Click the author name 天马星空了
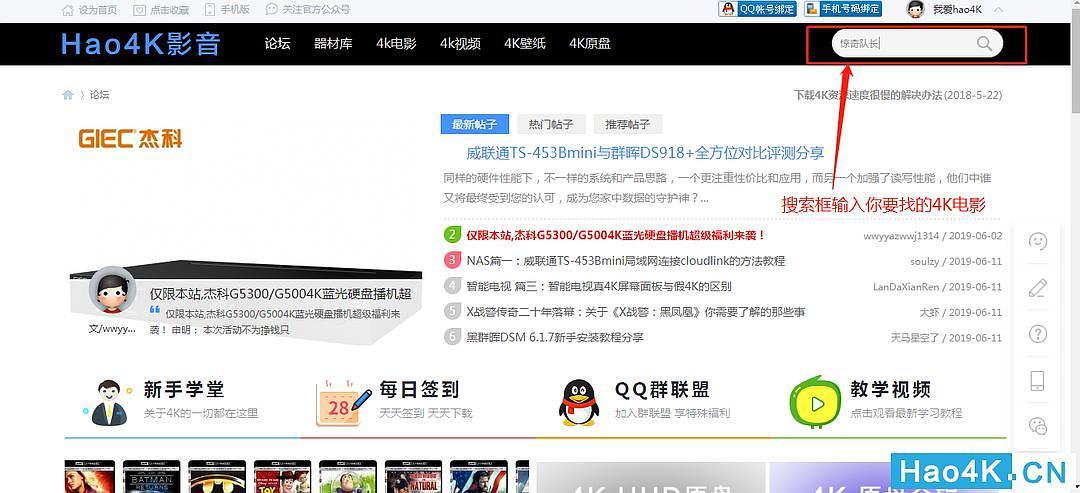The height and width of the screenshot is (493, 1080). tap(915, 338)
